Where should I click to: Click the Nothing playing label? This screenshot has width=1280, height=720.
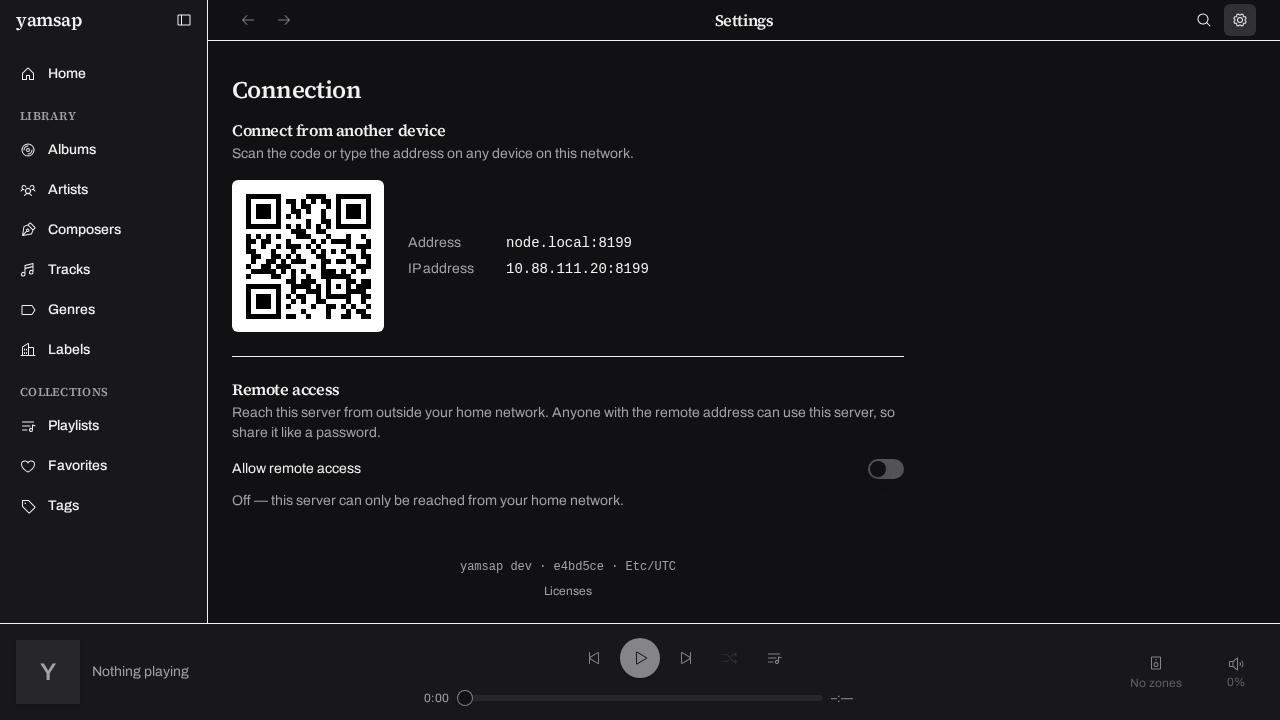point(140,672)
